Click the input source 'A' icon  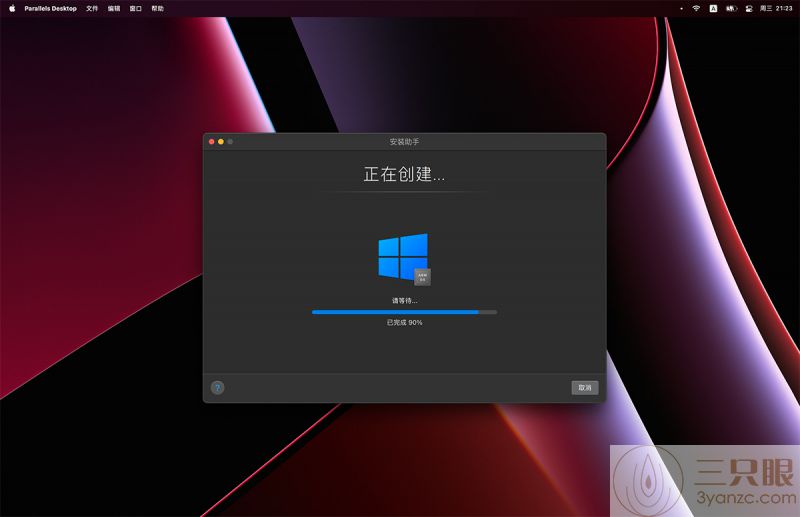(713, 8)
